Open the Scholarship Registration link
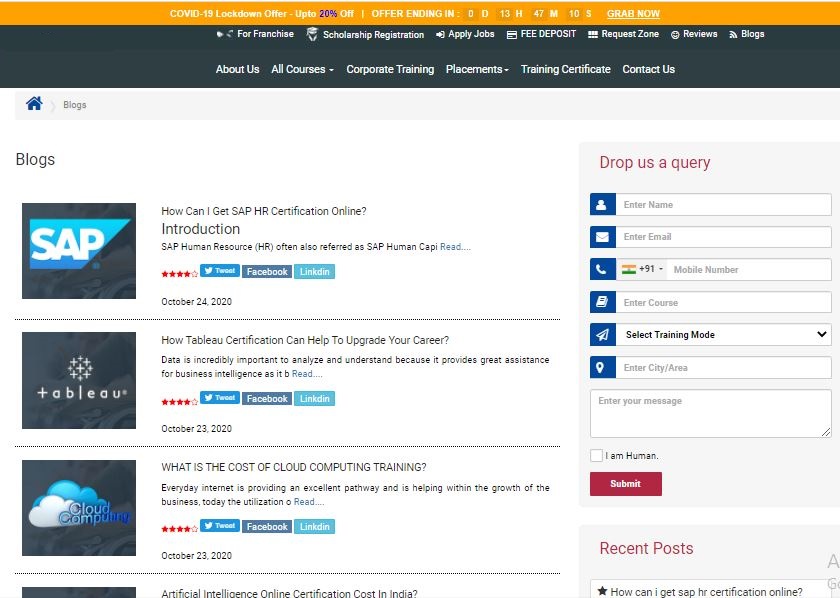 (x=373, y=35)
